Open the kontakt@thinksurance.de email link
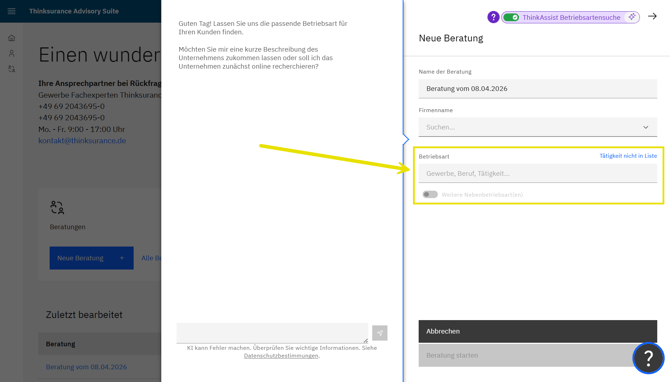 tap(82, 141)
